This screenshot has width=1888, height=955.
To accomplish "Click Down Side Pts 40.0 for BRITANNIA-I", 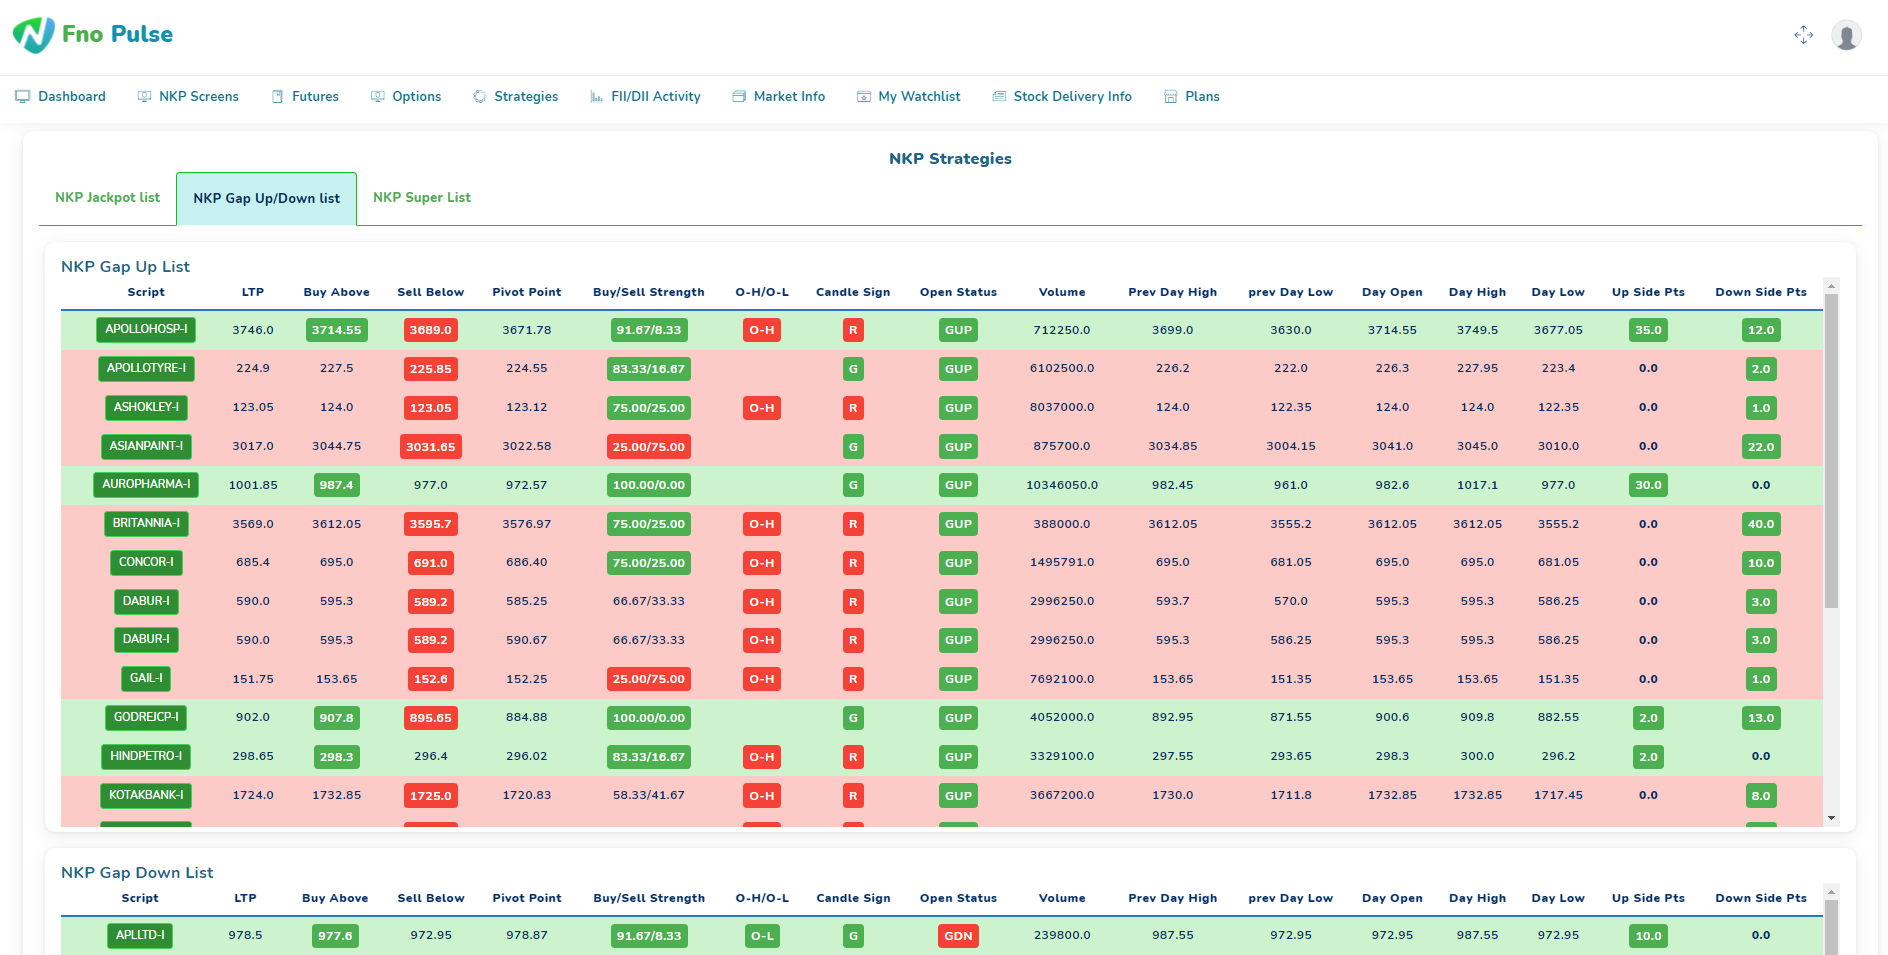I will pos(1761,524).
